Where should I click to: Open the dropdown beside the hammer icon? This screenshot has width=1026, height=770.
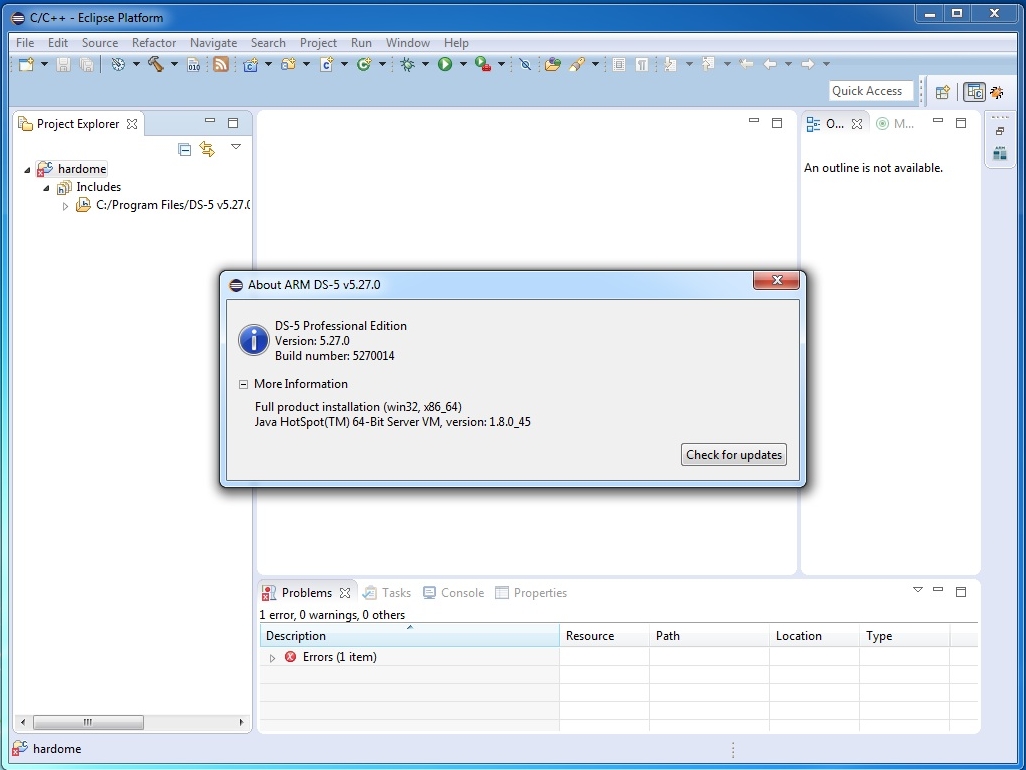pyautogui.click(x=174, y=64)
